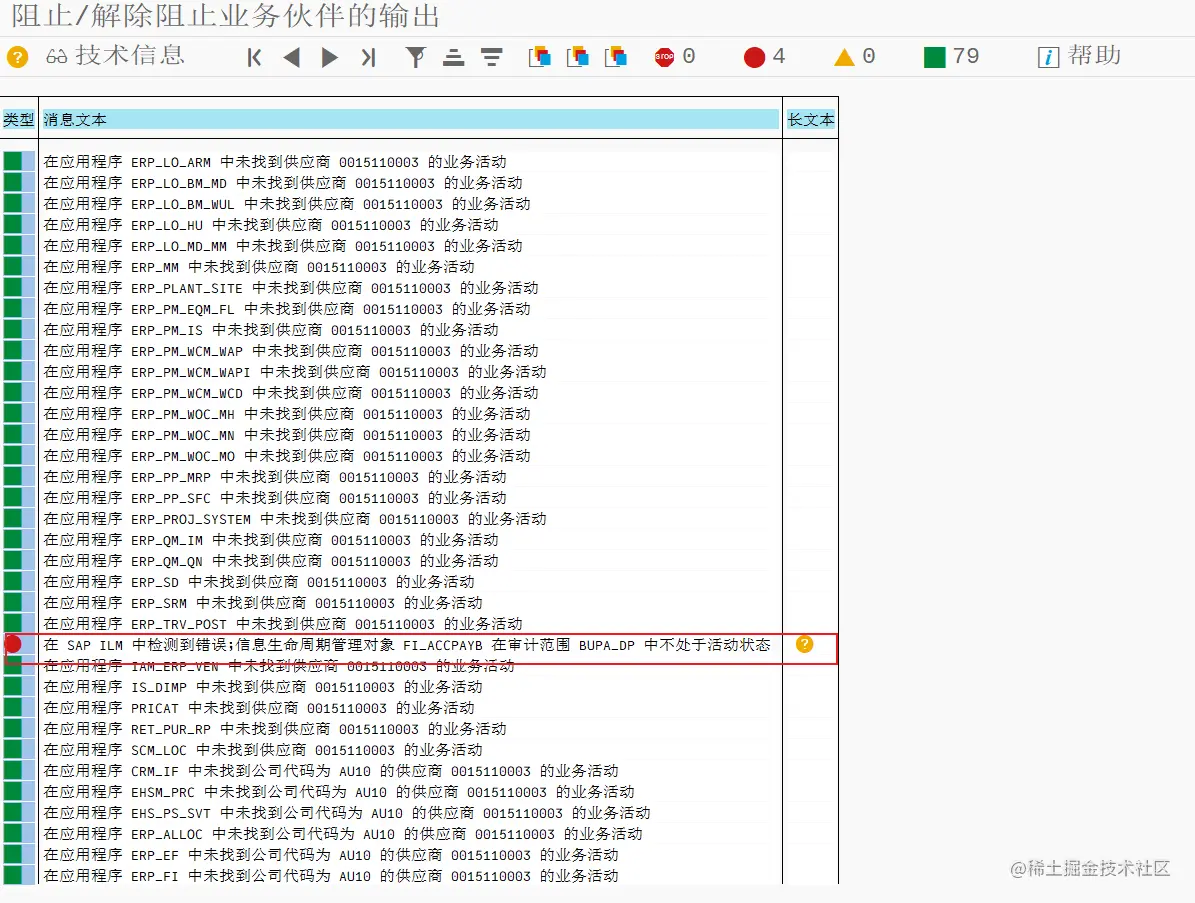Filter abort messages stop icon showing 0
This screenshot has height=903, width=1195.
coord(674,57)
